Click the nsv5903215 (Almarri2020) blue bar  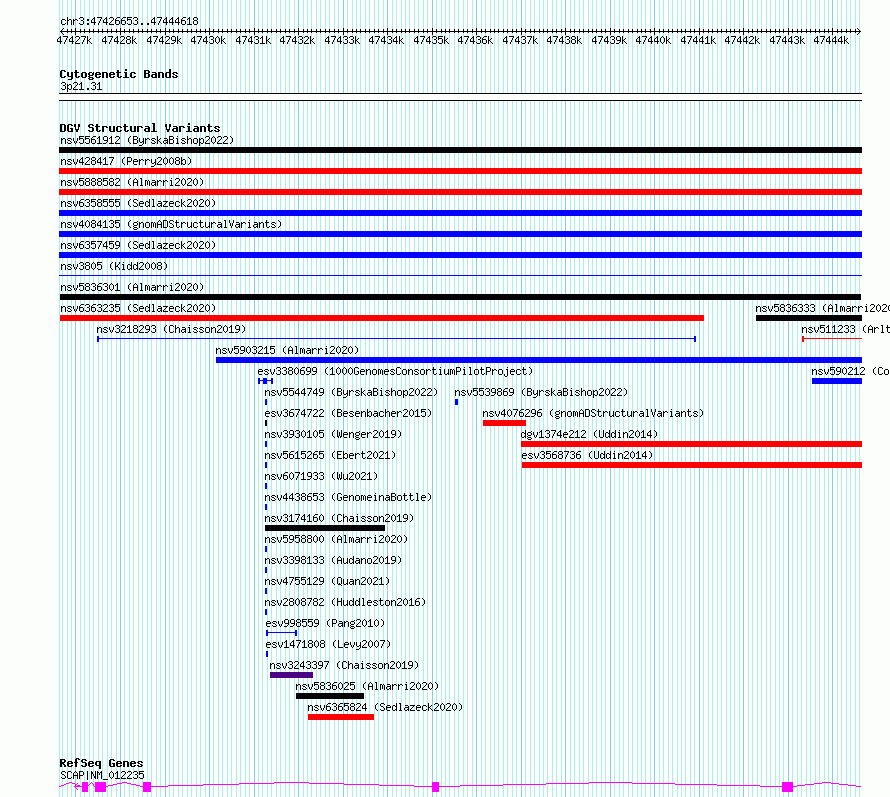click(539, 360)
